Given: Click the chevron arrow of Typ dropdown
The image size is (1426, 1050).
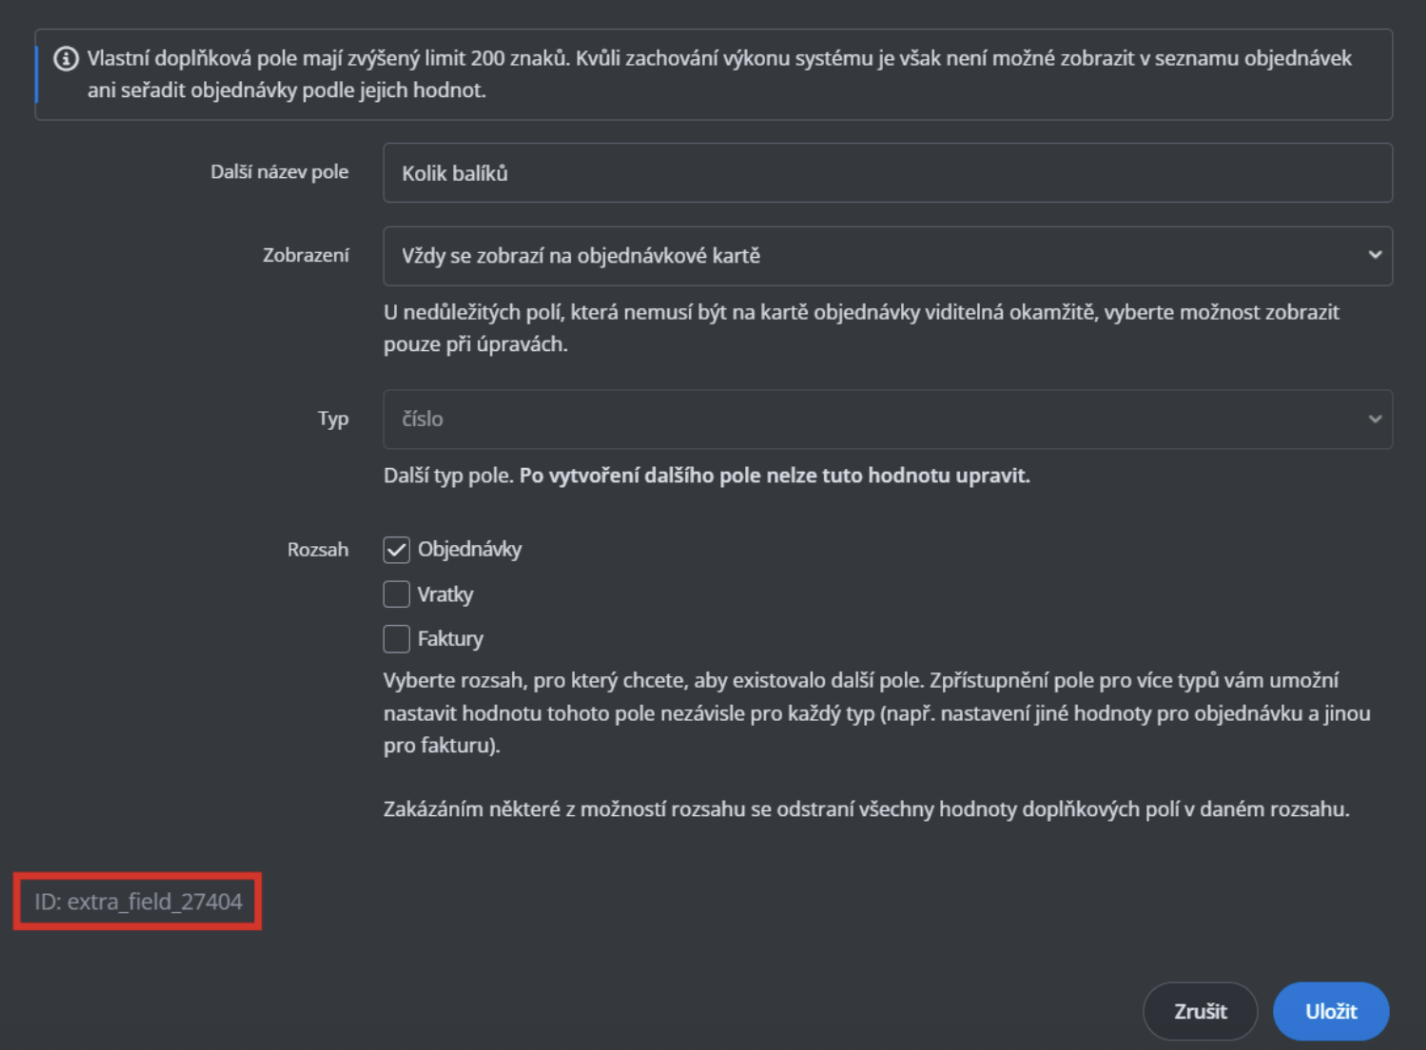Looking at the screenshot, I should [1375, 419].
